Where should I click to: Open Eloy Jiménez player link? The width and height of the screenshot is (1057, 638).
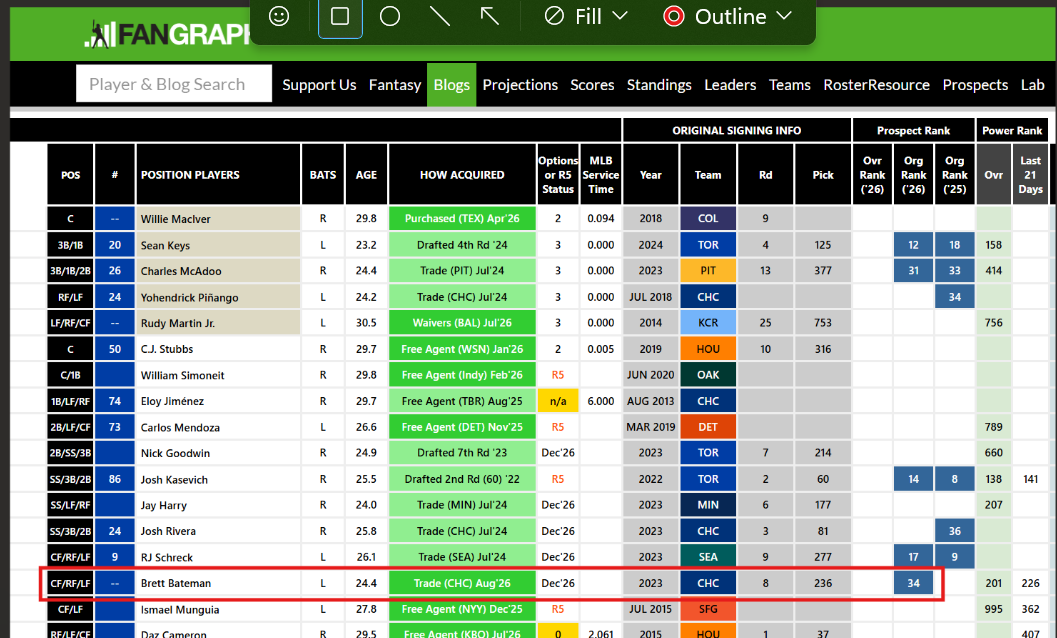[x=172, y=401]
